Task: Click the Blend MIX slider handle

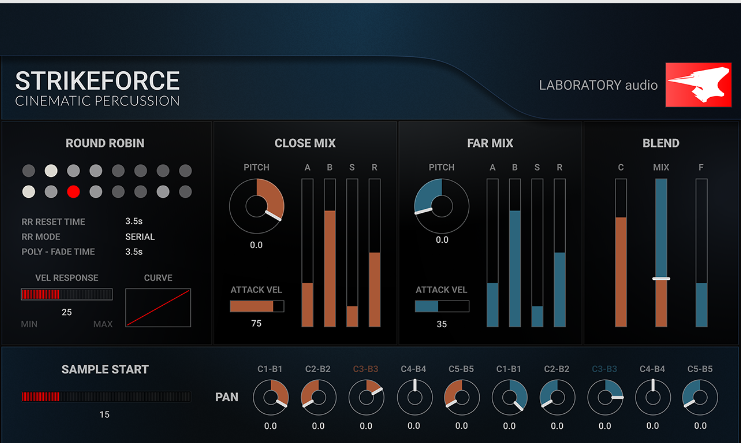Action: (661, 278)
